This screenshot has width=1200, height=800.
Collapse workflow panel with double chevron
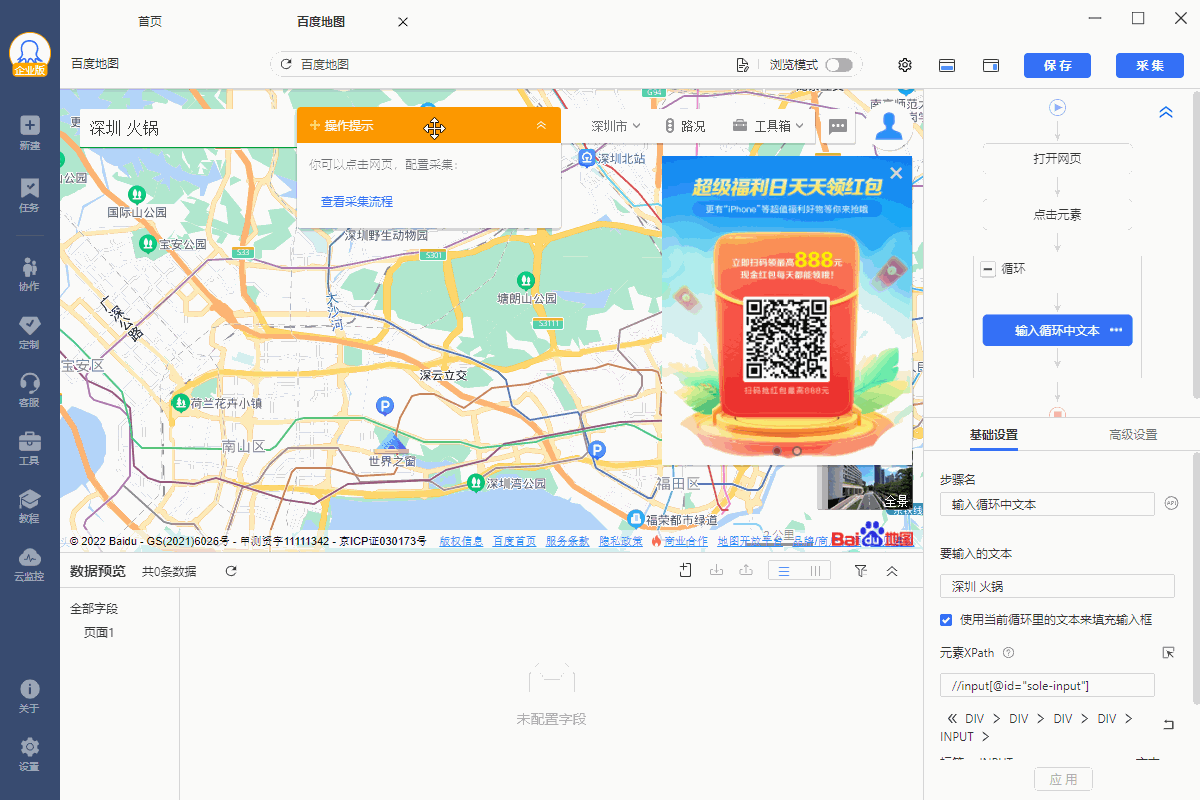click(x=1165, y=112)
